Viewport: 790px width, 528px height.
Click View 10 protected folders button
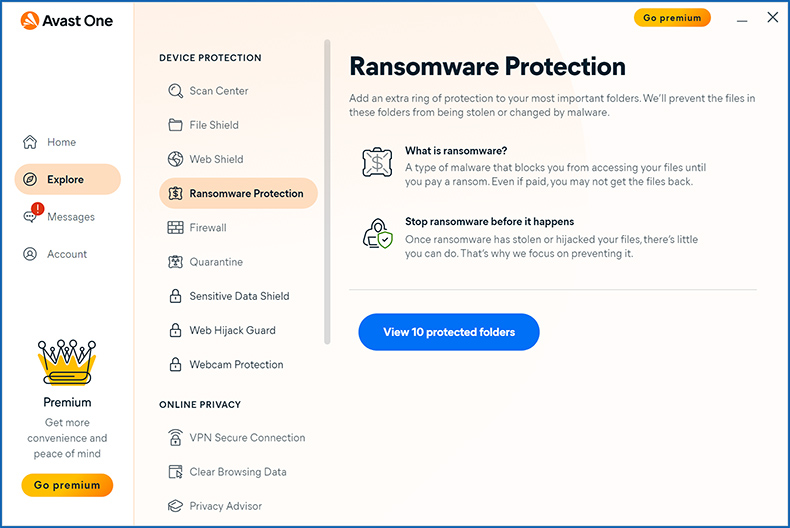[449, 332]
